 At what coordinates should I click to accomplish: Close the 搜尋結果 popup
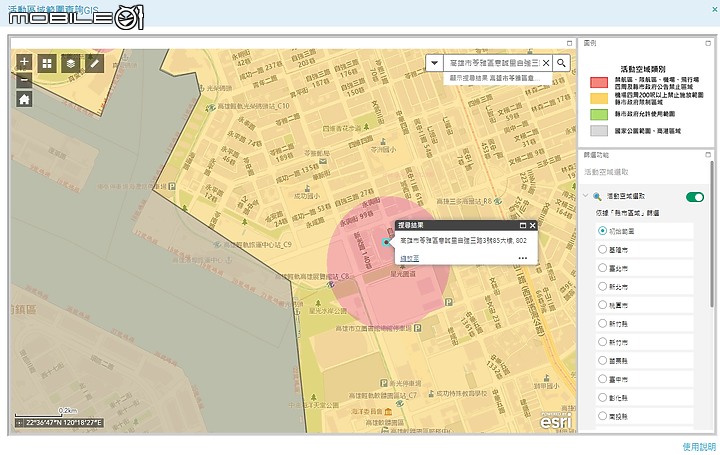pyautogui.click(x=533, y=225)
